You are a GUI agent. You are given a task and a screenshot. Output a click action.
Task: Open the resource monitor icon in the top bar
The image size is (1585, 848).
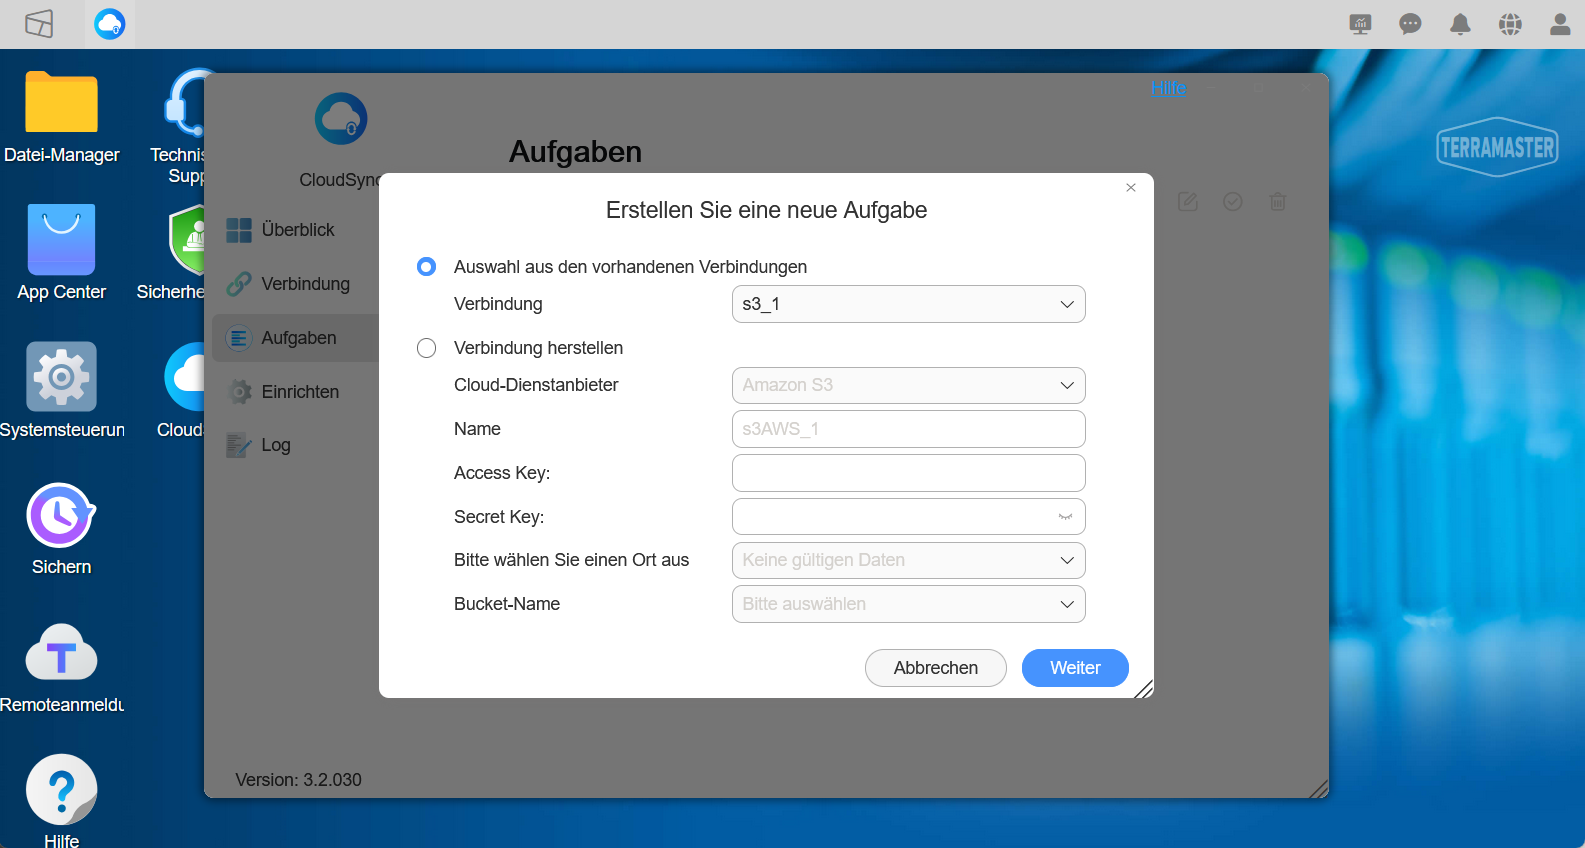[x=1360, y=24]
